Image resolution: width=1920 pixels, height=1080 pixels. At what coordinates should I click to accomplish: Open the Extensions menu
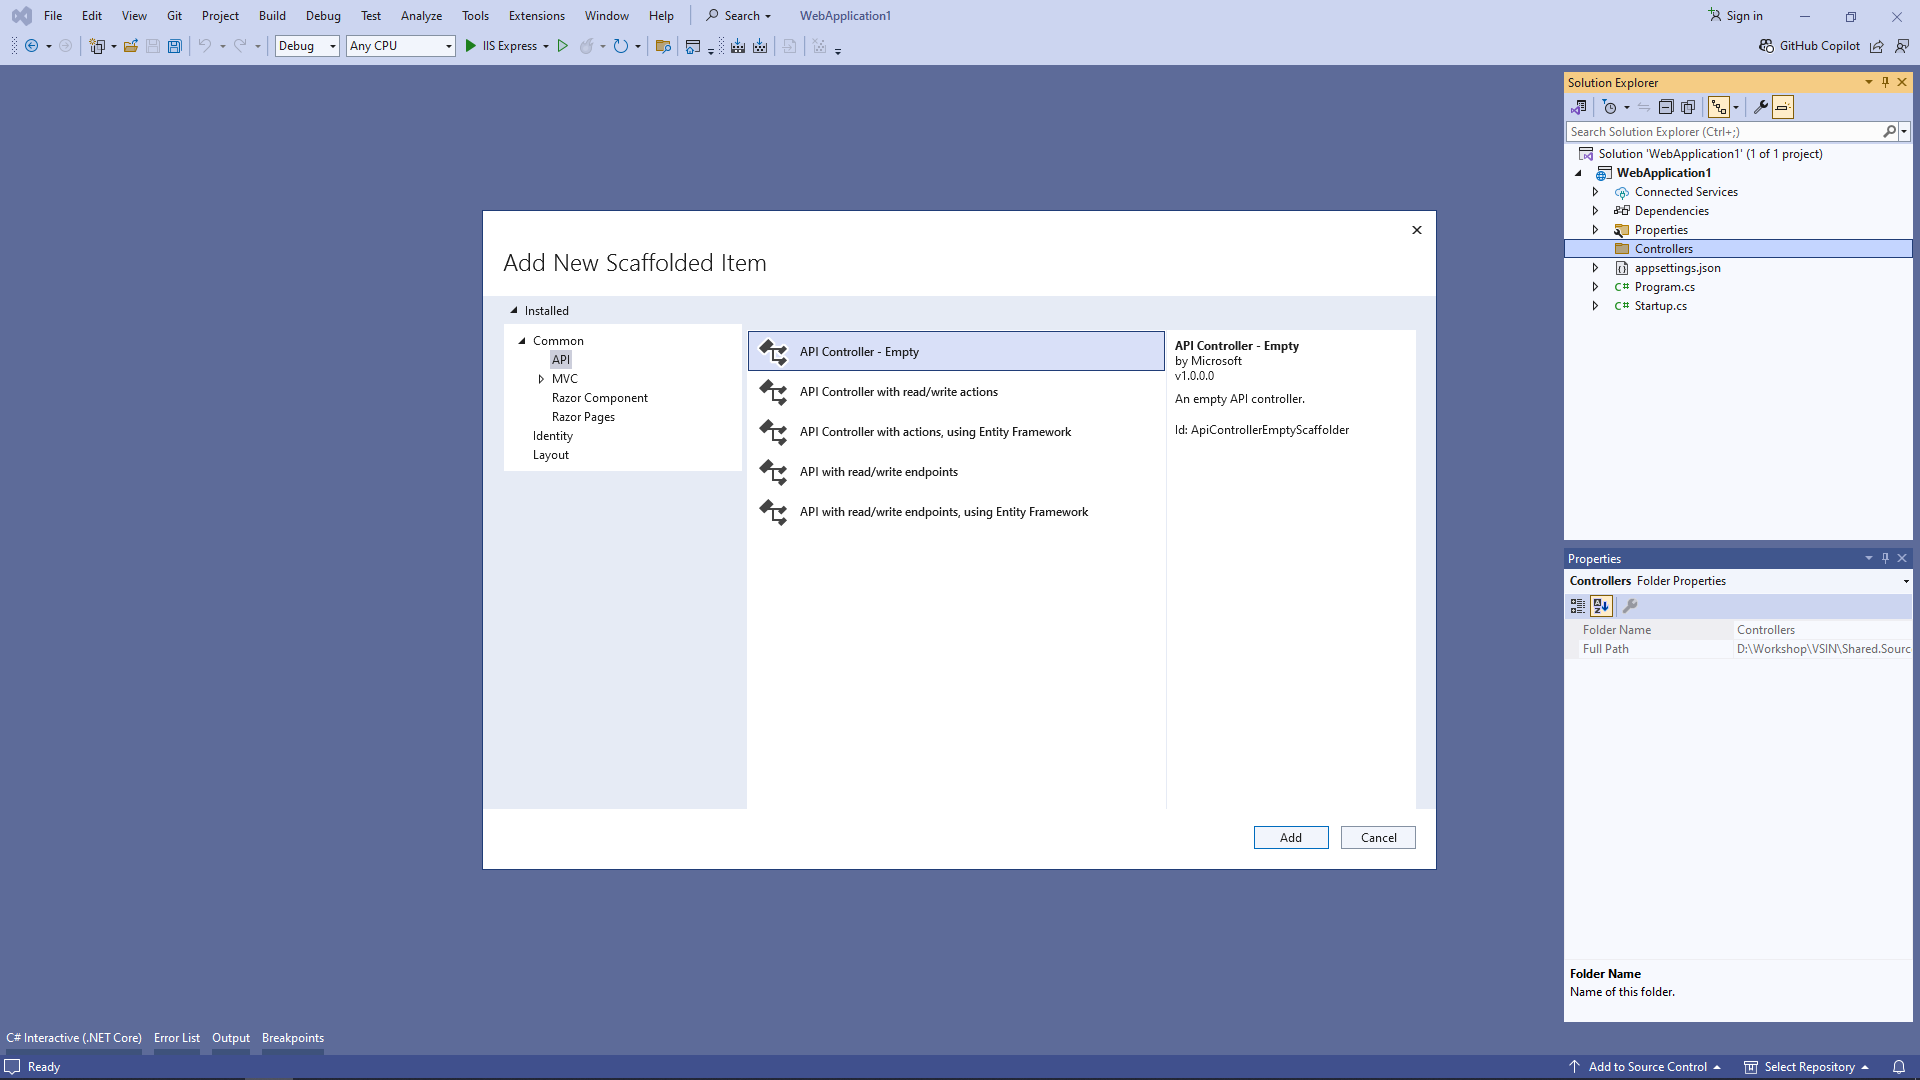tap(536, 16)
